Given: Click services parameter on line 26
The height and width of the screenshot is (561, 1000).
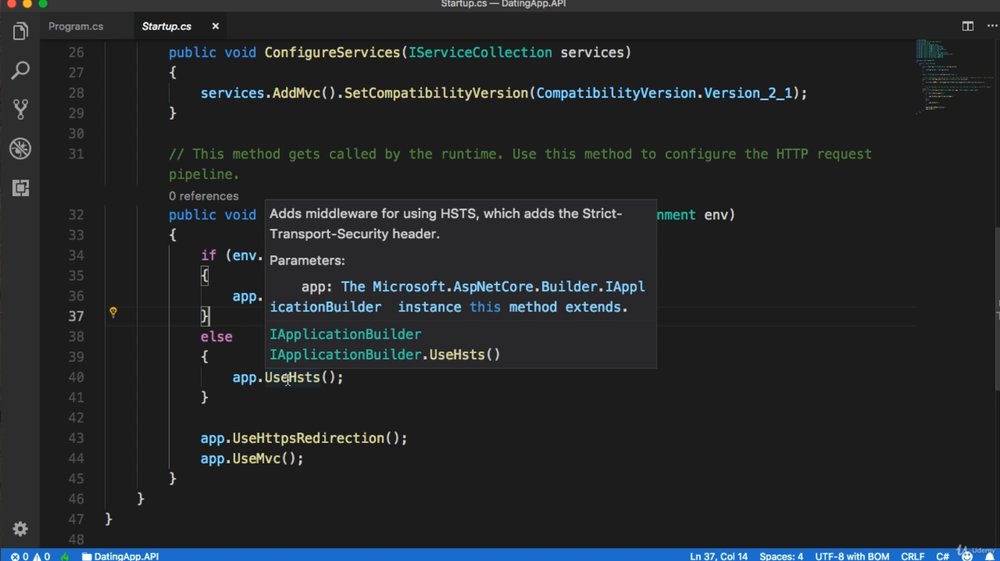Looking at the screenshot, I should click(x=592, y=52).
